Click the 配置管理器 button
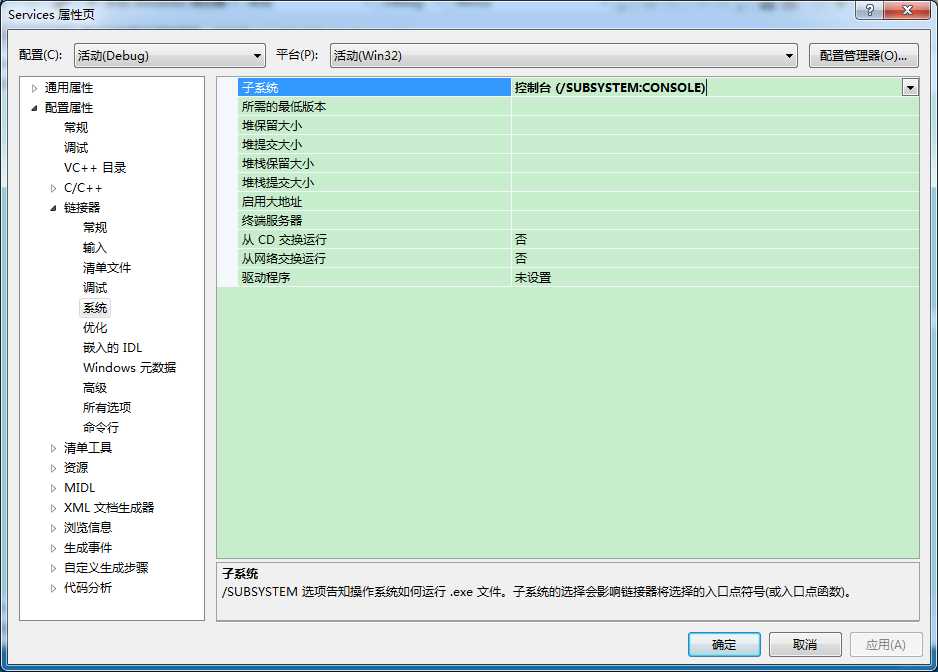 (863, 56)
